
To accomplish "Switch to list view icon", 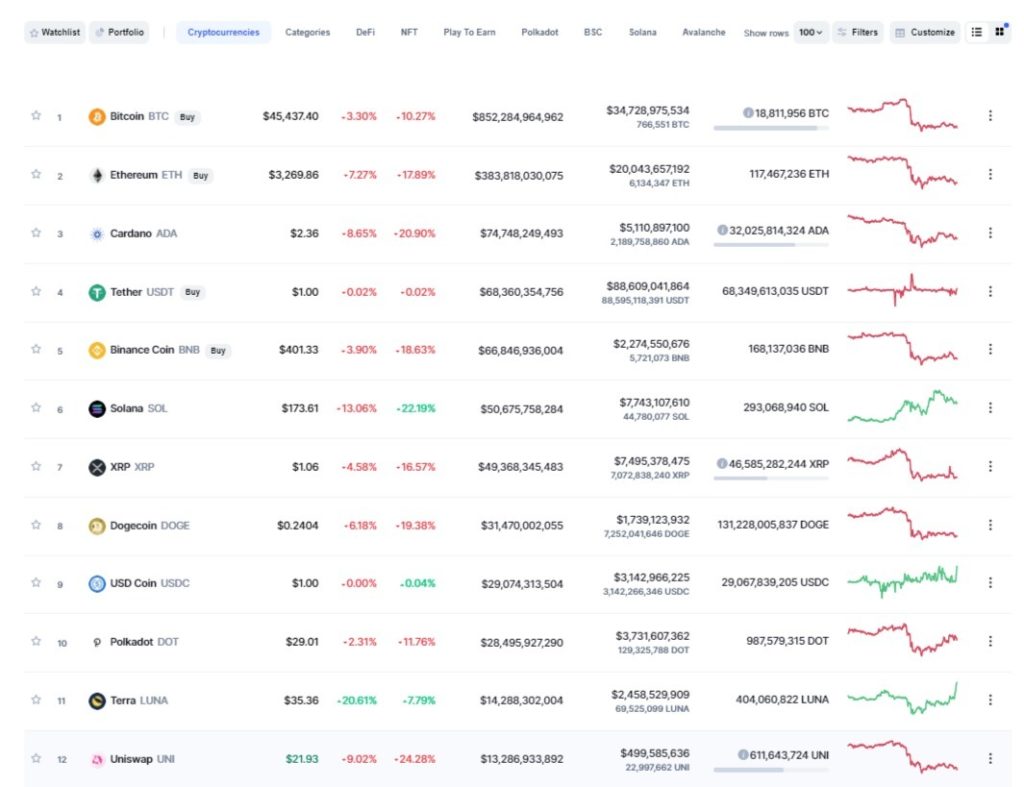I will (976, 32).
